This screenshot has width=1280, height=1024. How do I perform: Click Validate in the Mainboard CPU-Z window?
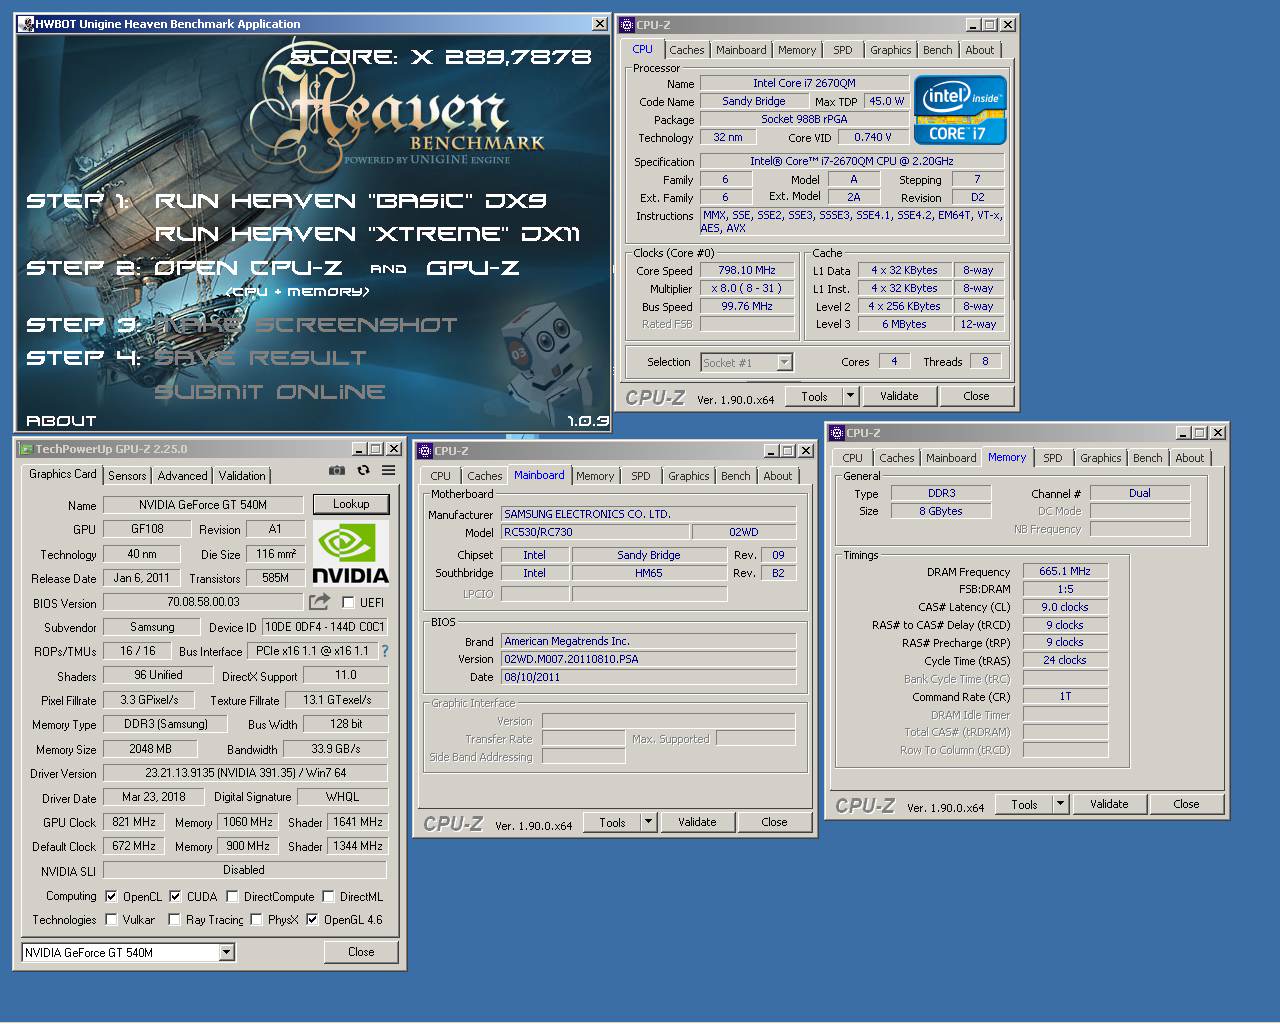click(697, 822)
